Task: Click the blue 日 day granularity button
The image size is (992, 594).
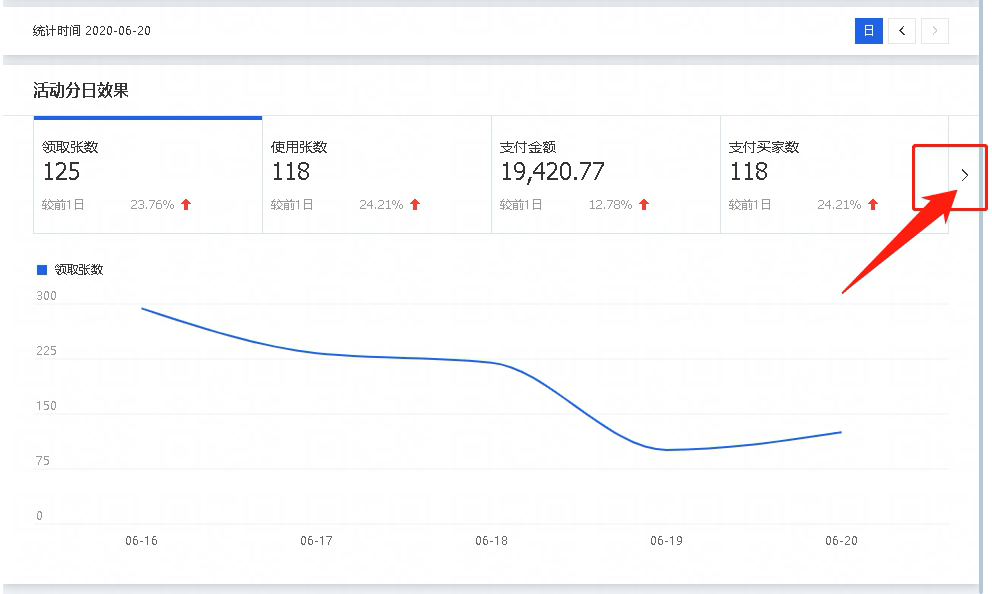Action: pos(868,31)
